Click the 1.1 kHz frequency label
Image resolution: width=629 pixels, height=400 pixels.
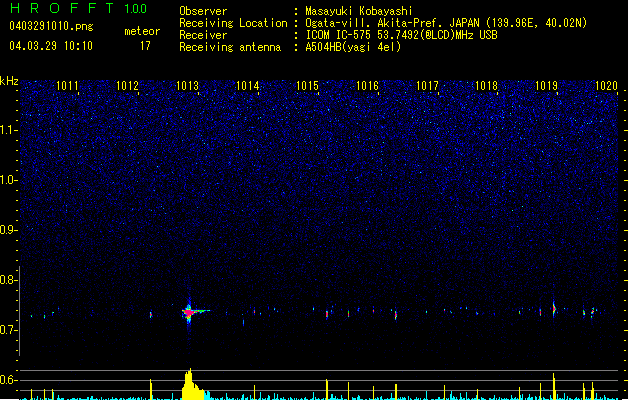(9, 130)
